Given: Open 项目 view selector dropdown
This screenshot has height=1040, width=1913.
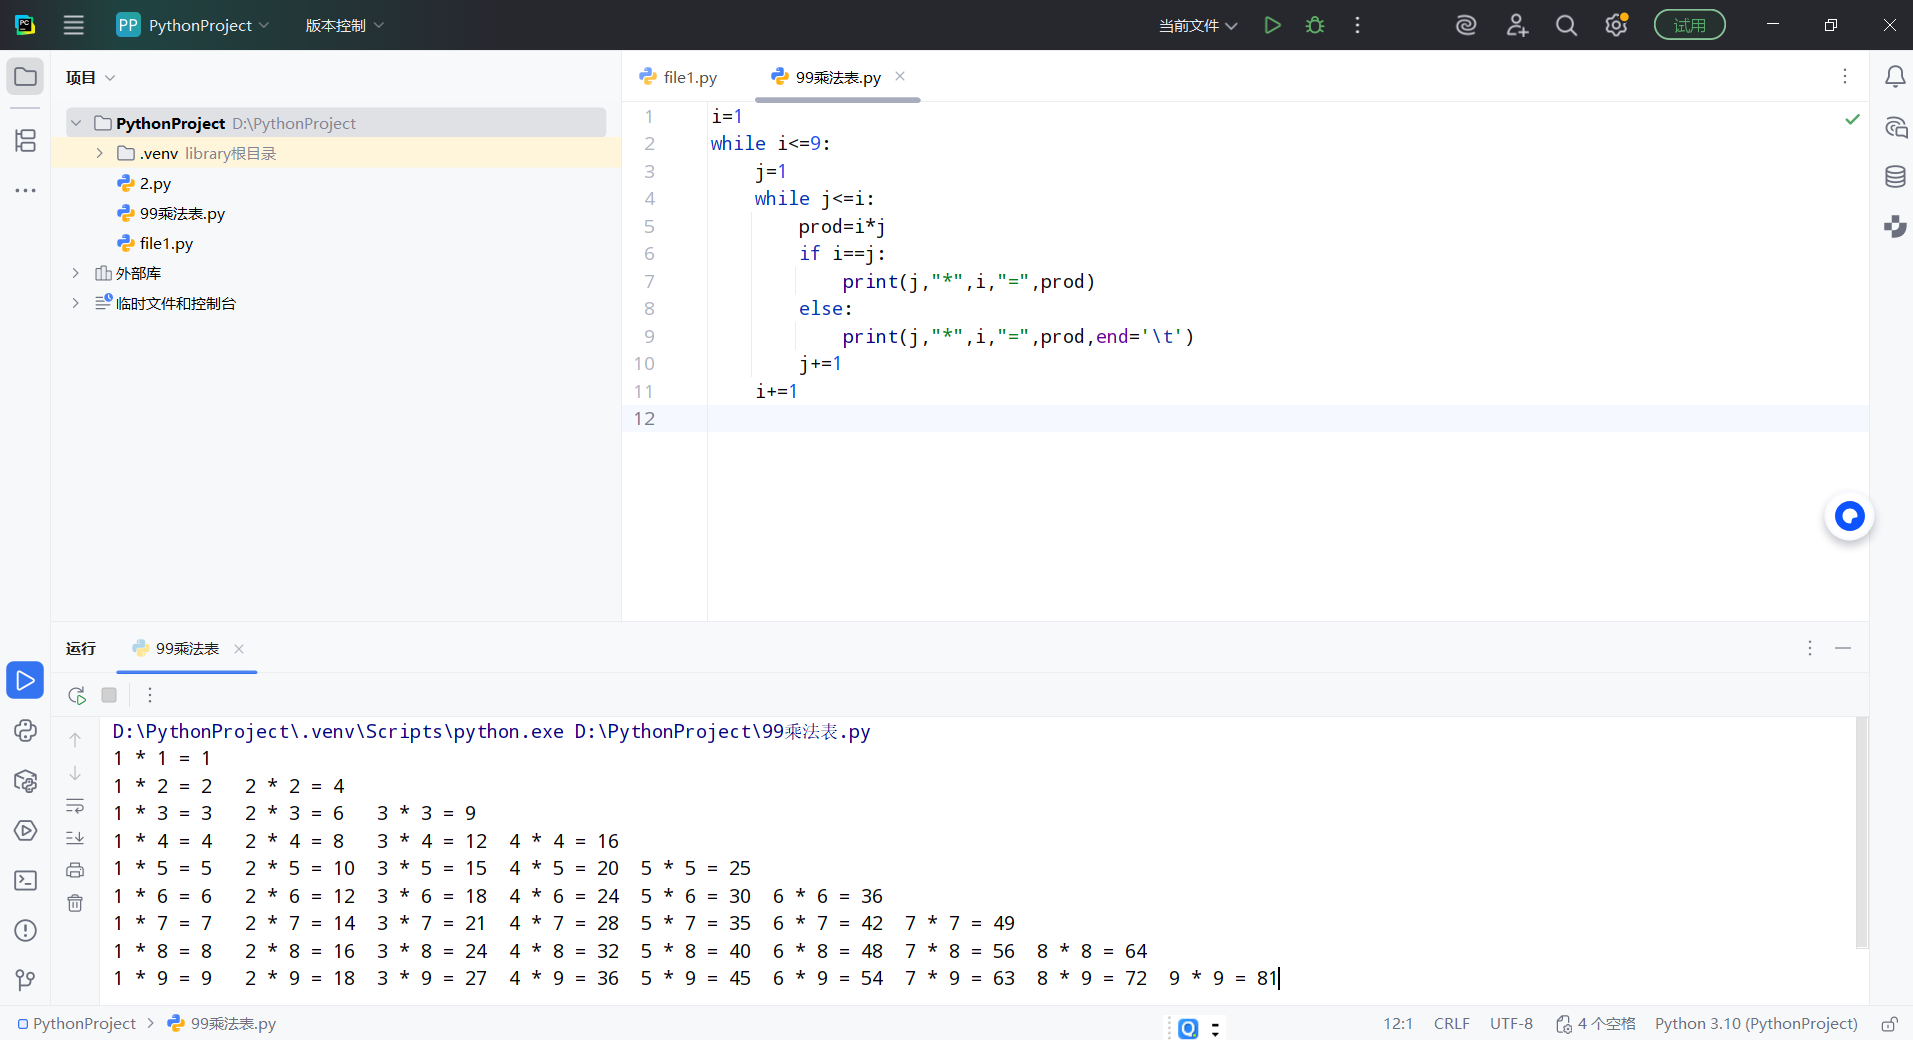Looking at the screenshot, I should click(x=91, y=77).
